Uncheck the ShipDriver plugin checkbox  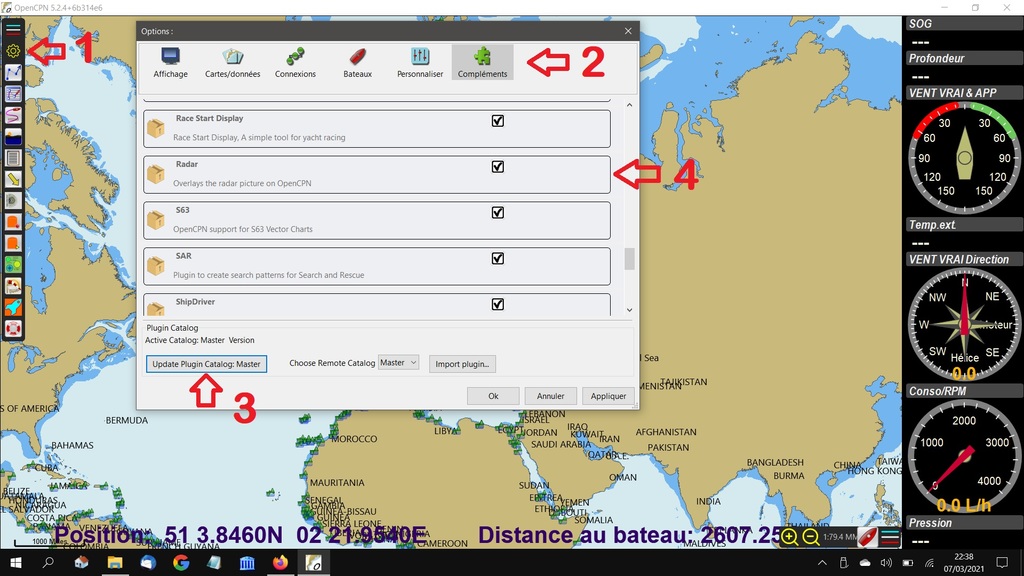[498, 304]
